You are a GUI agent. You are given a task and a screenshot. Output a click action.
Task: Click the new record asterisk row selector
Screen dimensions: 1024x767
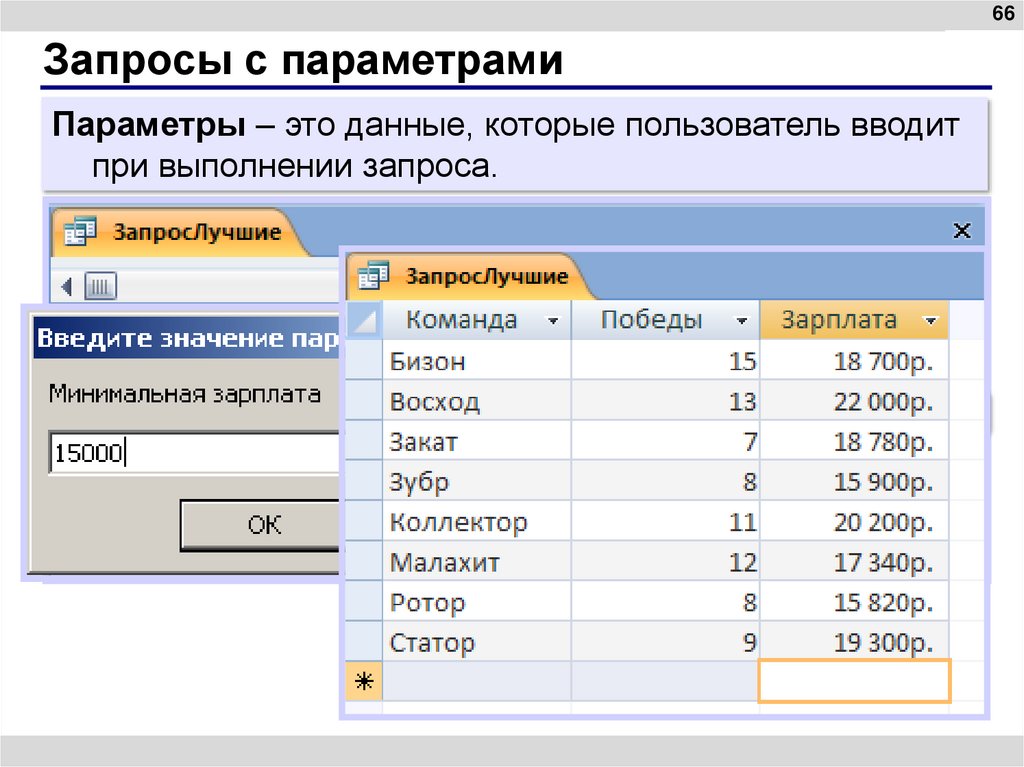pos(364,681)
